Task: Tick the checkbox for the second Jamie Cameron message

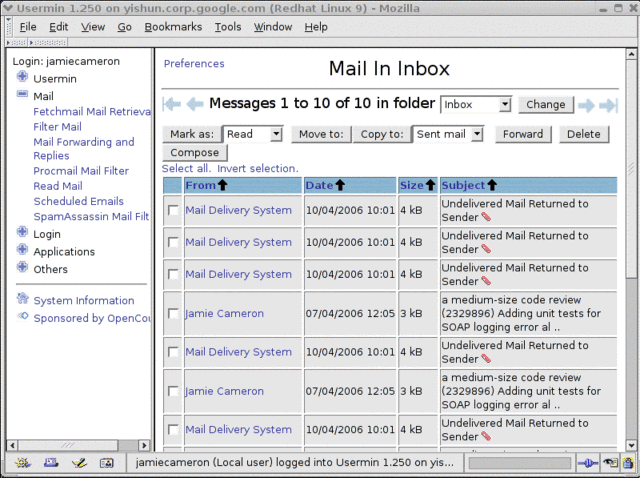Action: tap(174, 391)
